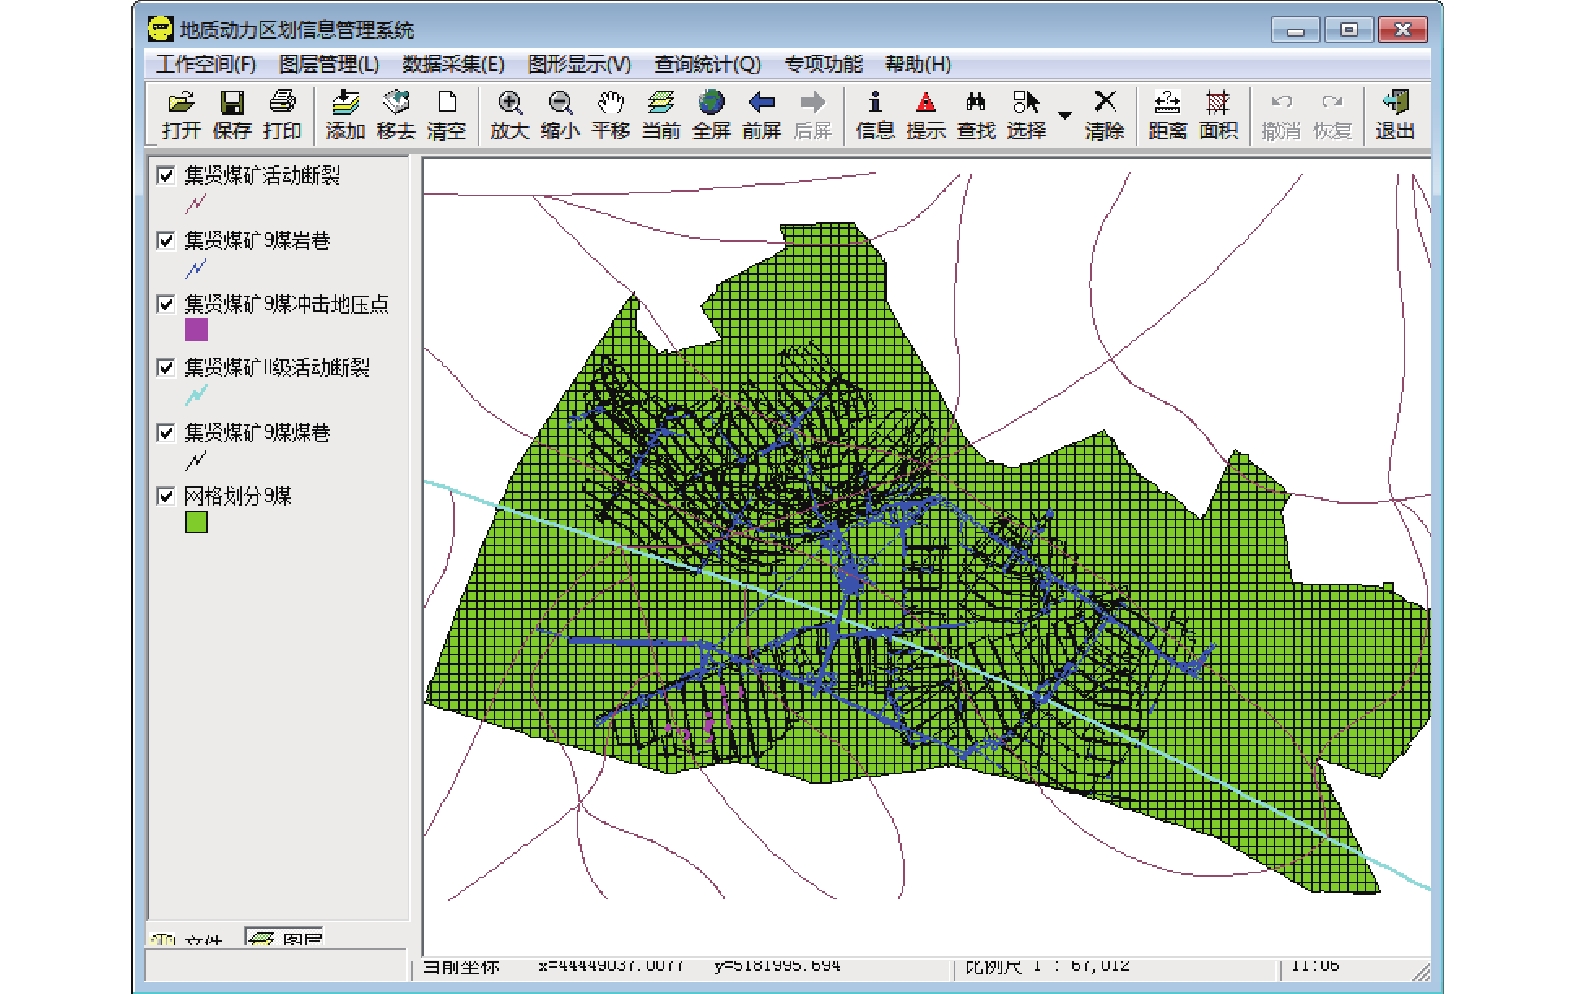The image size is (1575, 994).
Task: Uncheck the 集贤煤矿活动断裂 layer checkbox
Action: pos(166,176)
